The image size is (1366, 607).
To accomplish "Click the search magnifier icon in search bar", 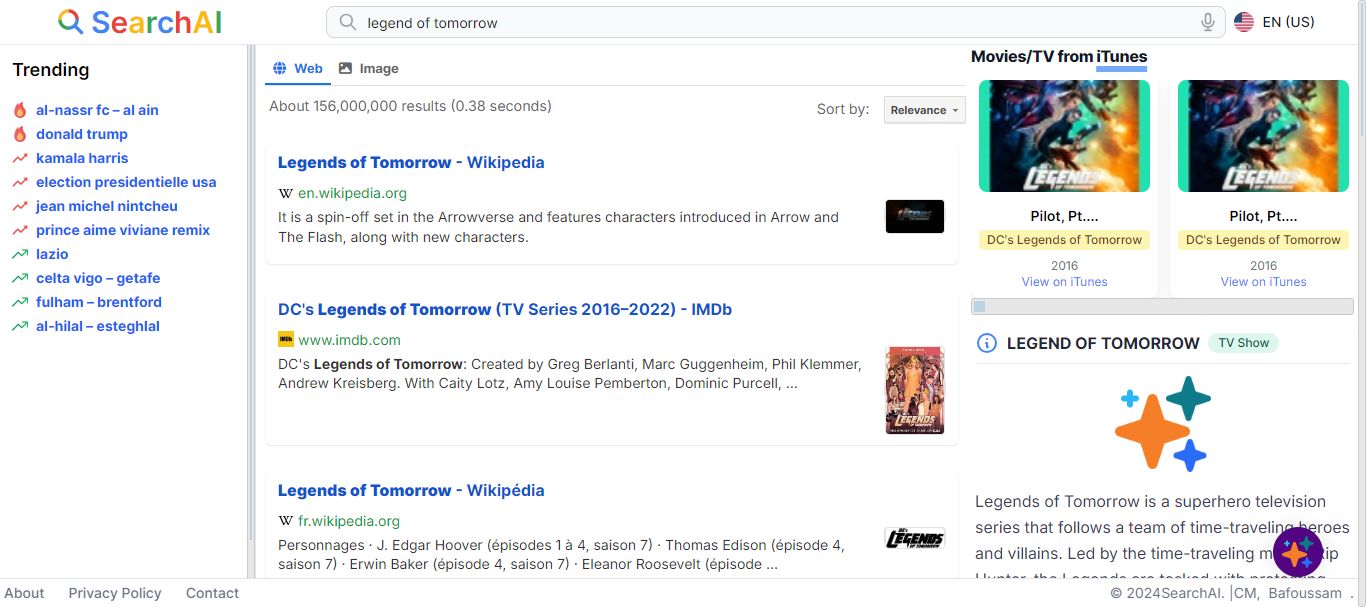I will pyautogui.click(x=347, y=22).
